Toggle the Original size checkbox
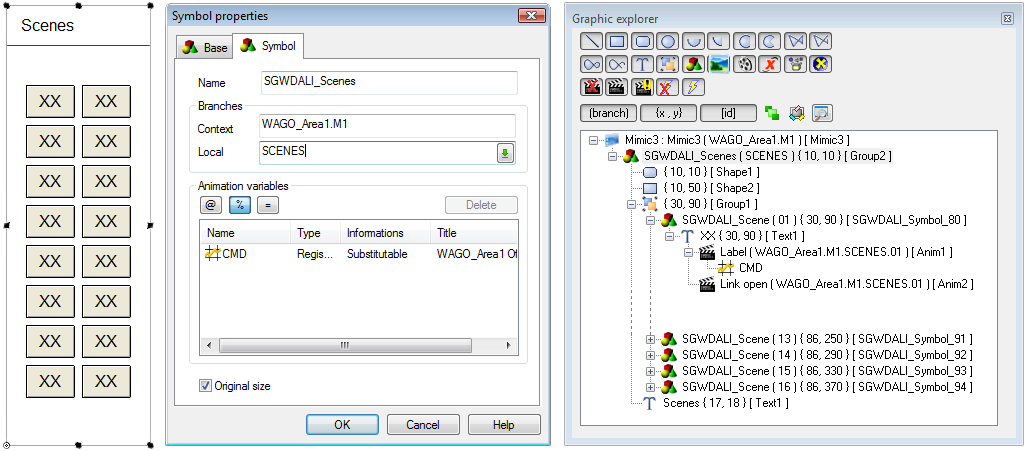Screen dimensions: 1027x451 205,386
